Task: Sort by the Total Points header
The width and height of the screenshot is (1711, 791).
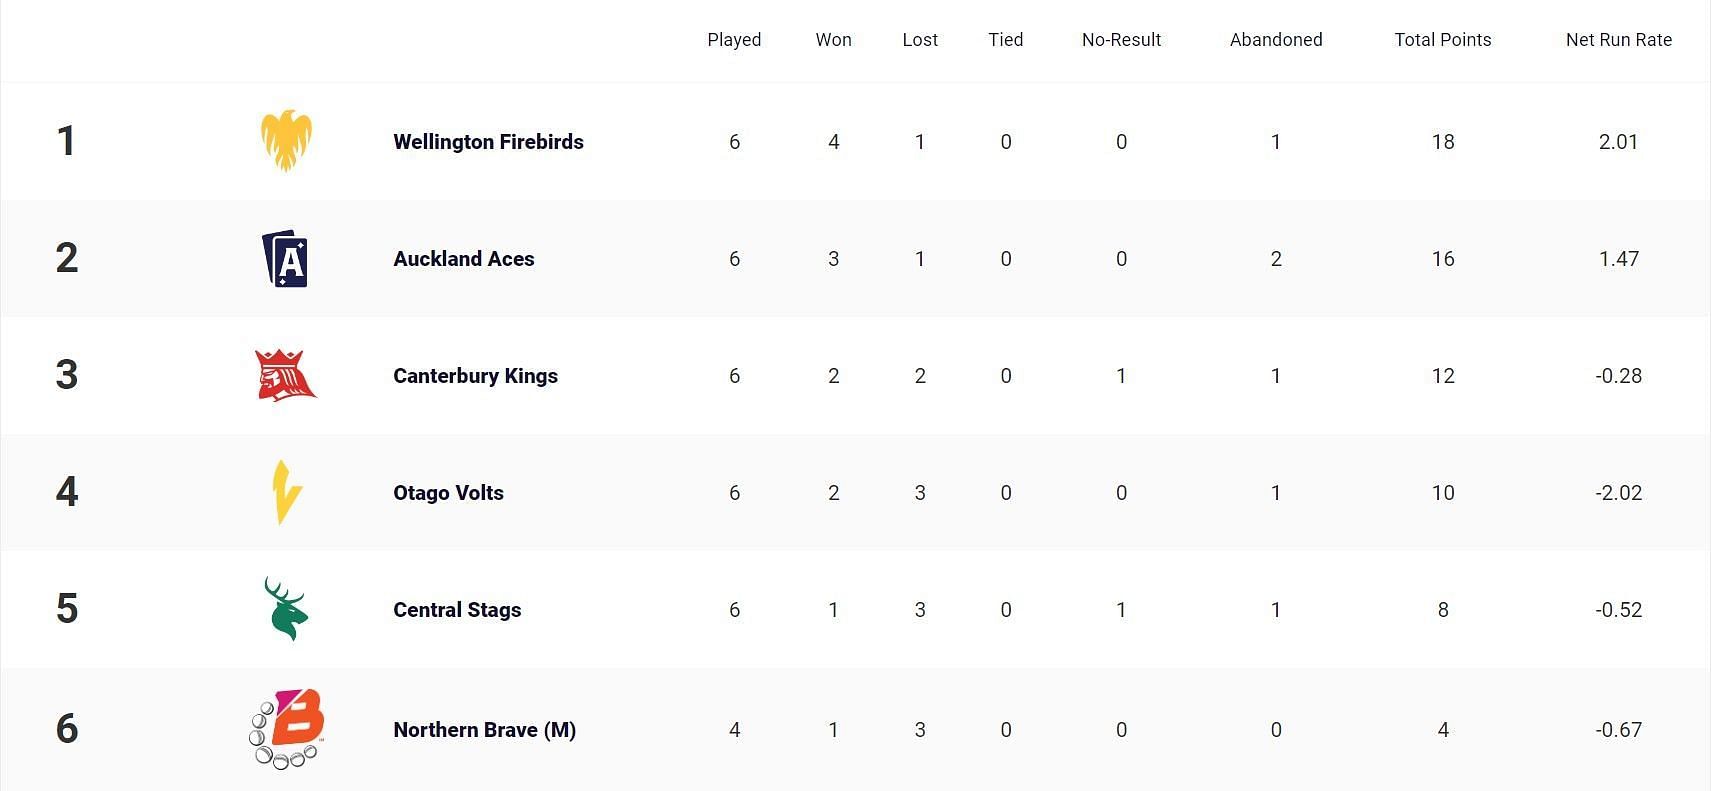Action: pyautogui.click(x=1443, y=40)
